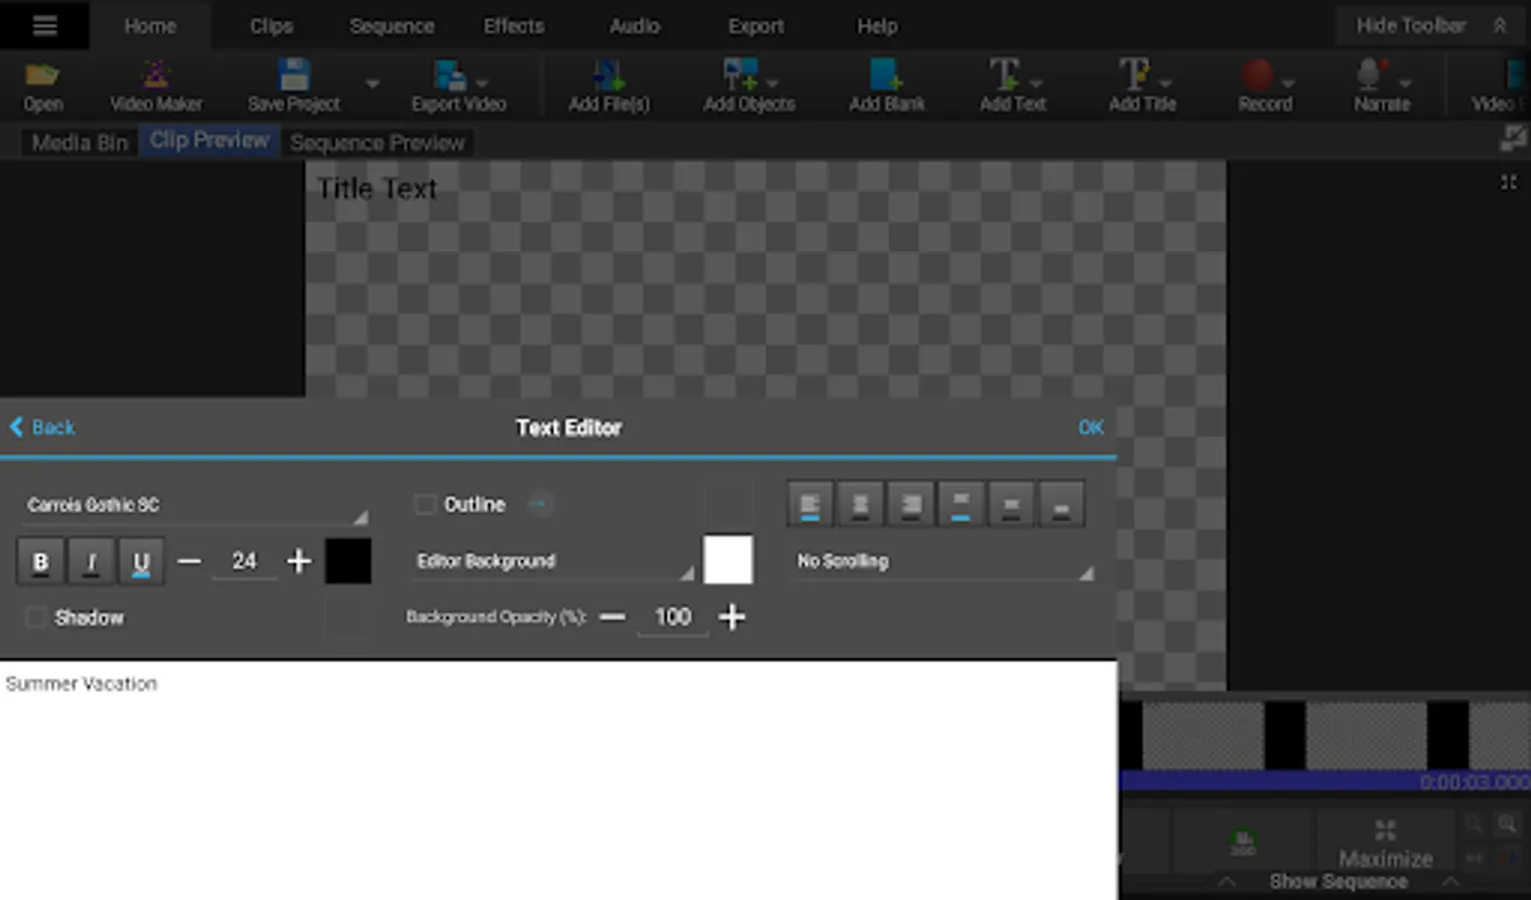Screen dimensions: 1531x900
Task: Align text to the right
Action: [911, 504]
